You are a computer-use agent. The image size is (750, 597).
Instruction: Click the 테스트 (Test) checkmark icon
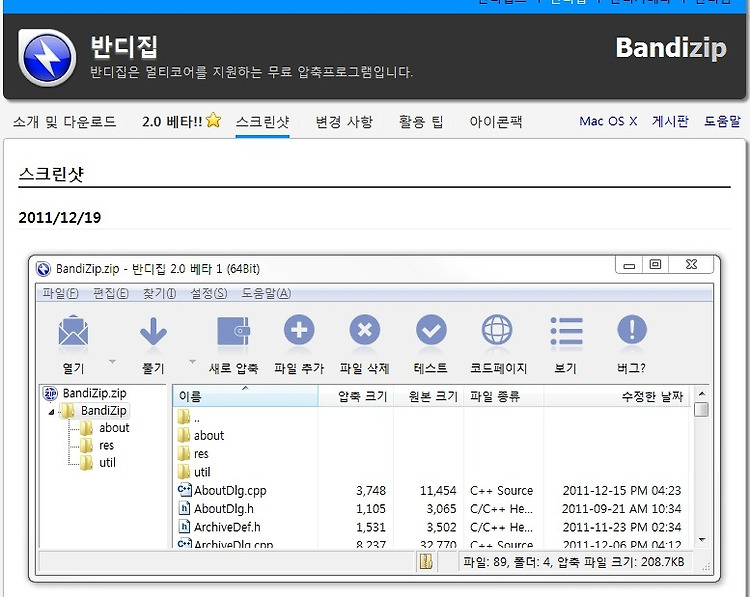431,330
